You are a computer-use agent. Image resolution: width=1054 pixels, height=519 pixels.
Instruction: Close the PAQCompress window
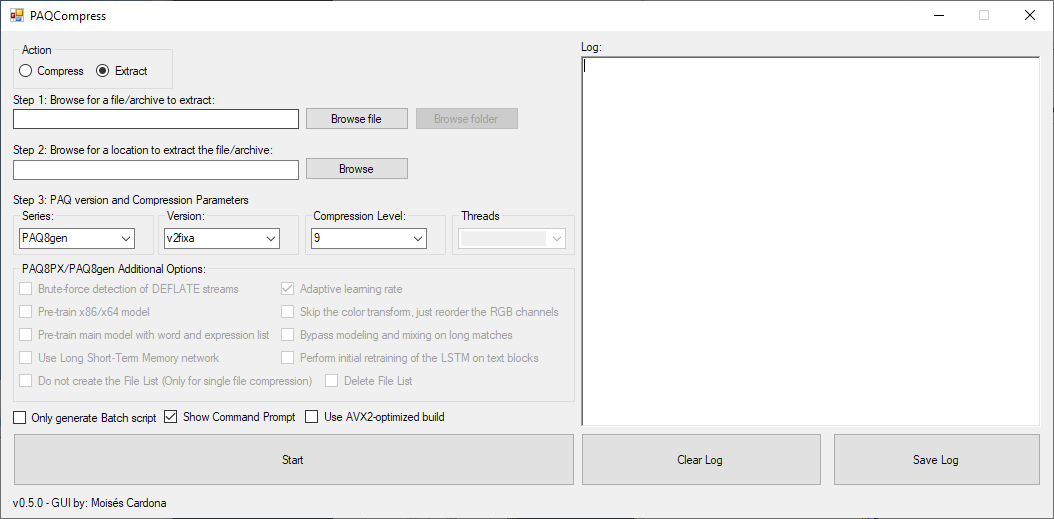(x=1030, y=16)
